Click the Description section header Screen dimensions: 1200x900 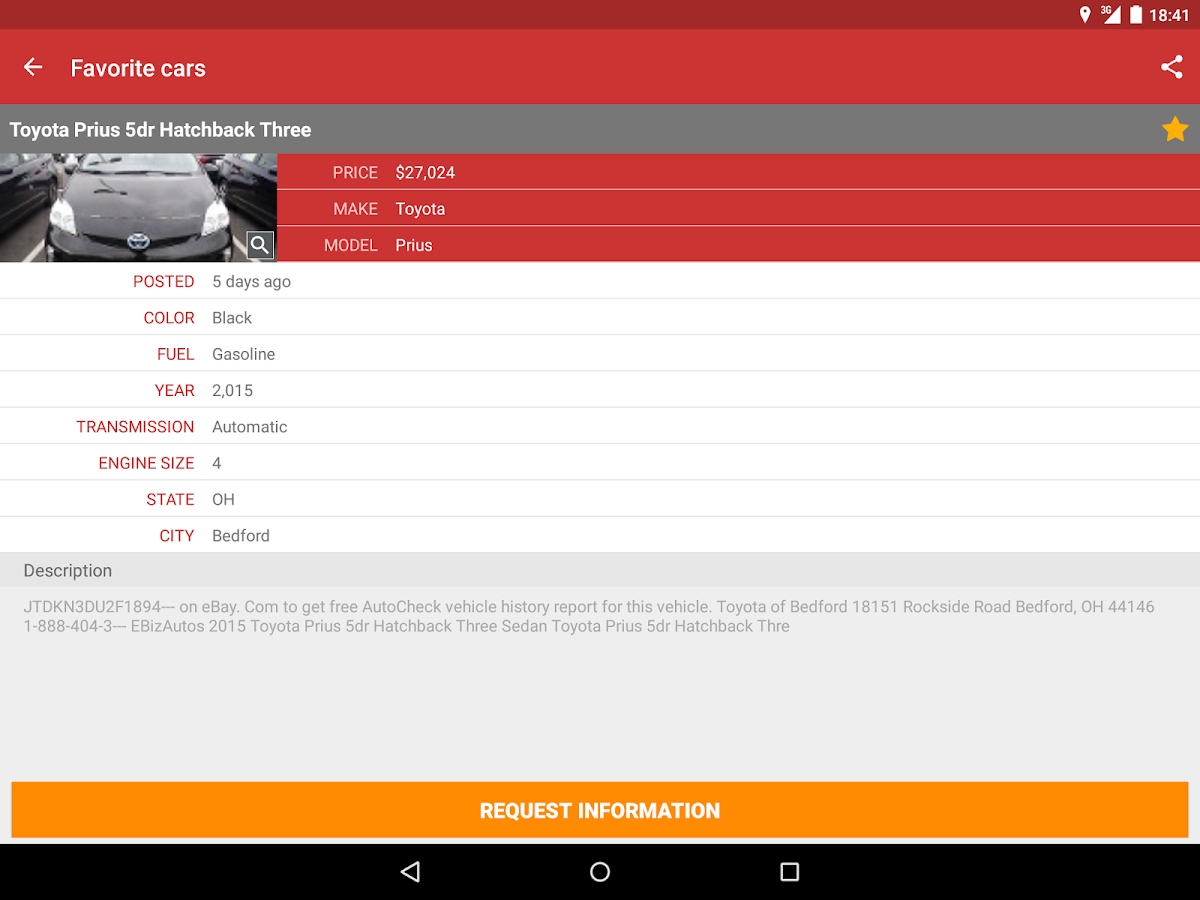coord(67,570)
